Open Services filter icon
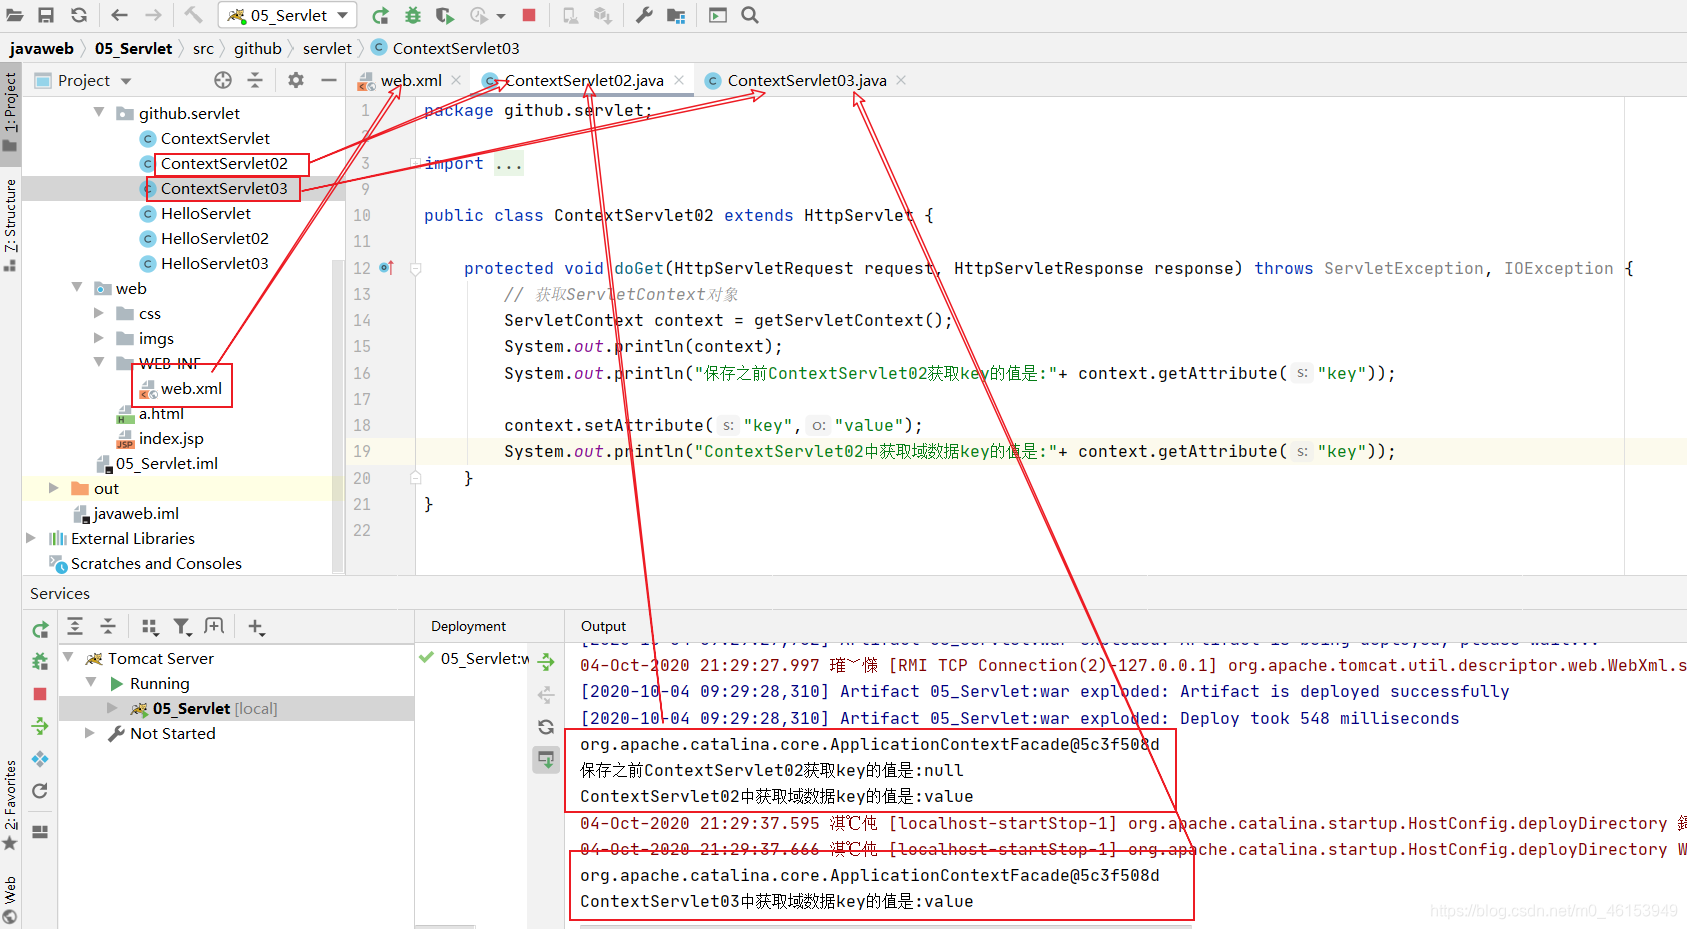 click(182, 626)
